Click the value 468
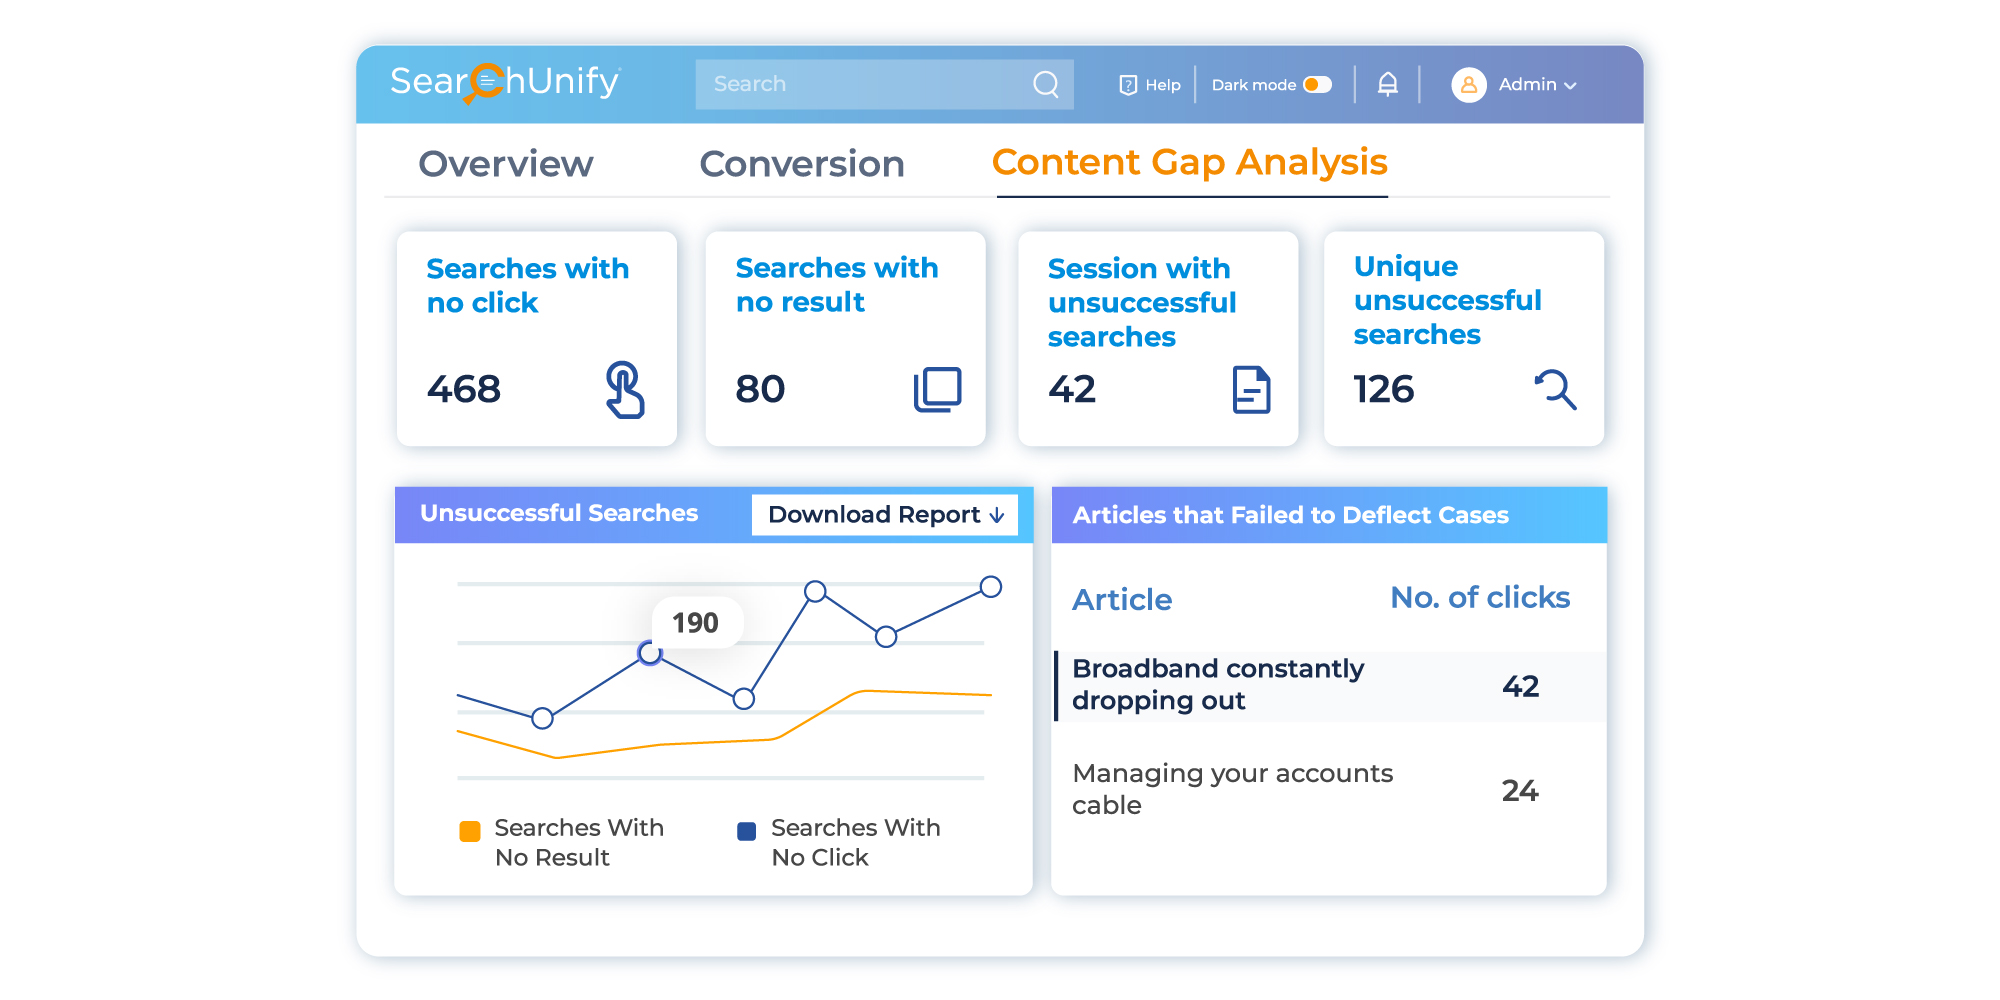The height and width of the screenshot is (1000, 2000). tap(464, 389)
